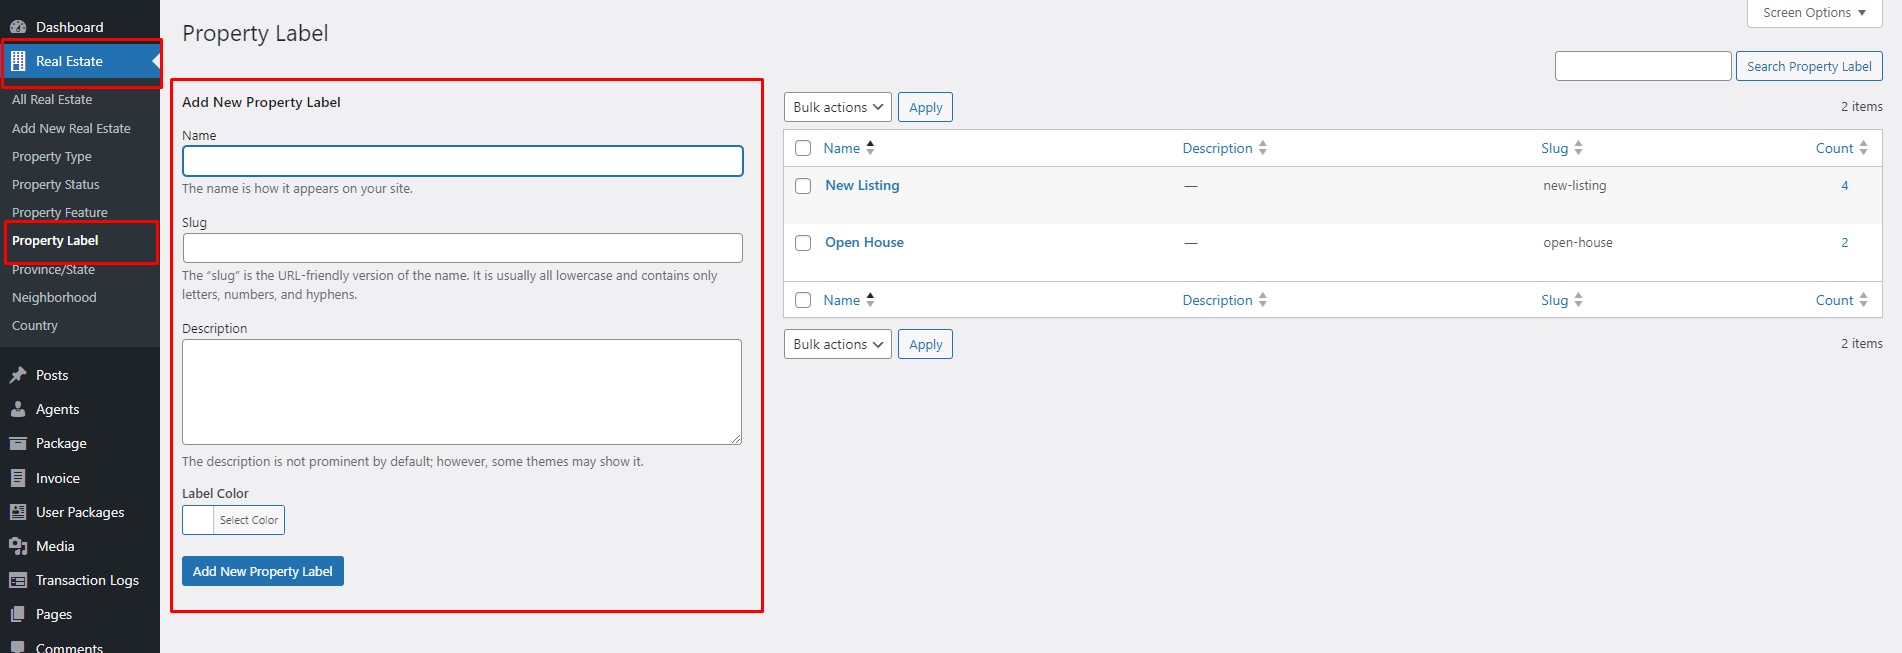Image resolution: width=1902 pixels, height=653 pixels.
Task: Open All Real Estate submenu item
Action: click(52, 100)
